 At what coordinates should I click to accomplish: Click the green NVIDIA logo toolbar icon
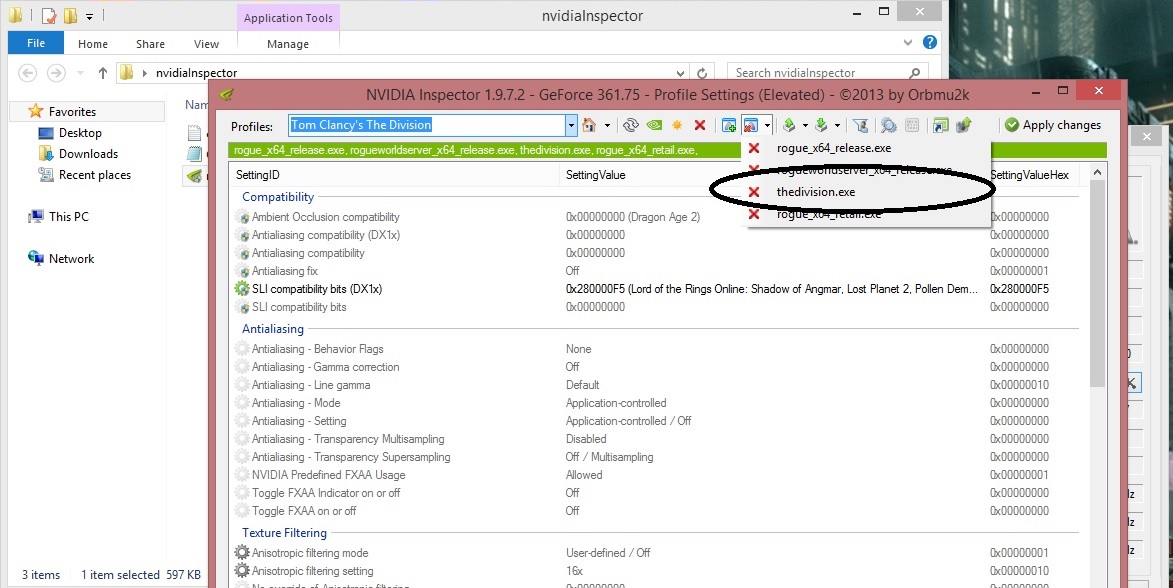pyautogui.click(x=653, y=125)
